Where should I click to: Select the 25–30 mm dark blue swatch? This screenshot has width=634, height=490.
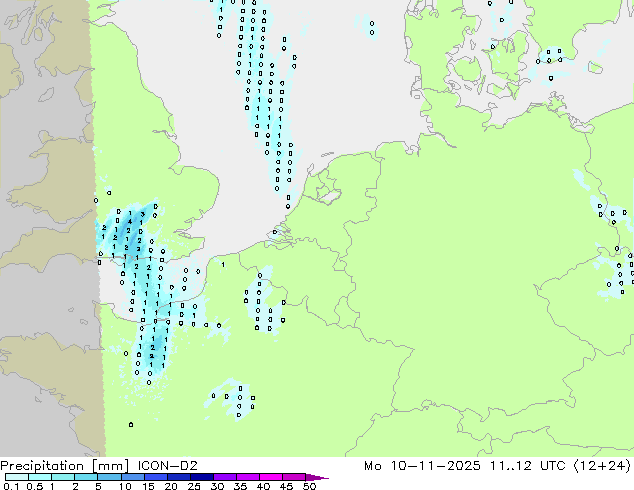[201, 477]
